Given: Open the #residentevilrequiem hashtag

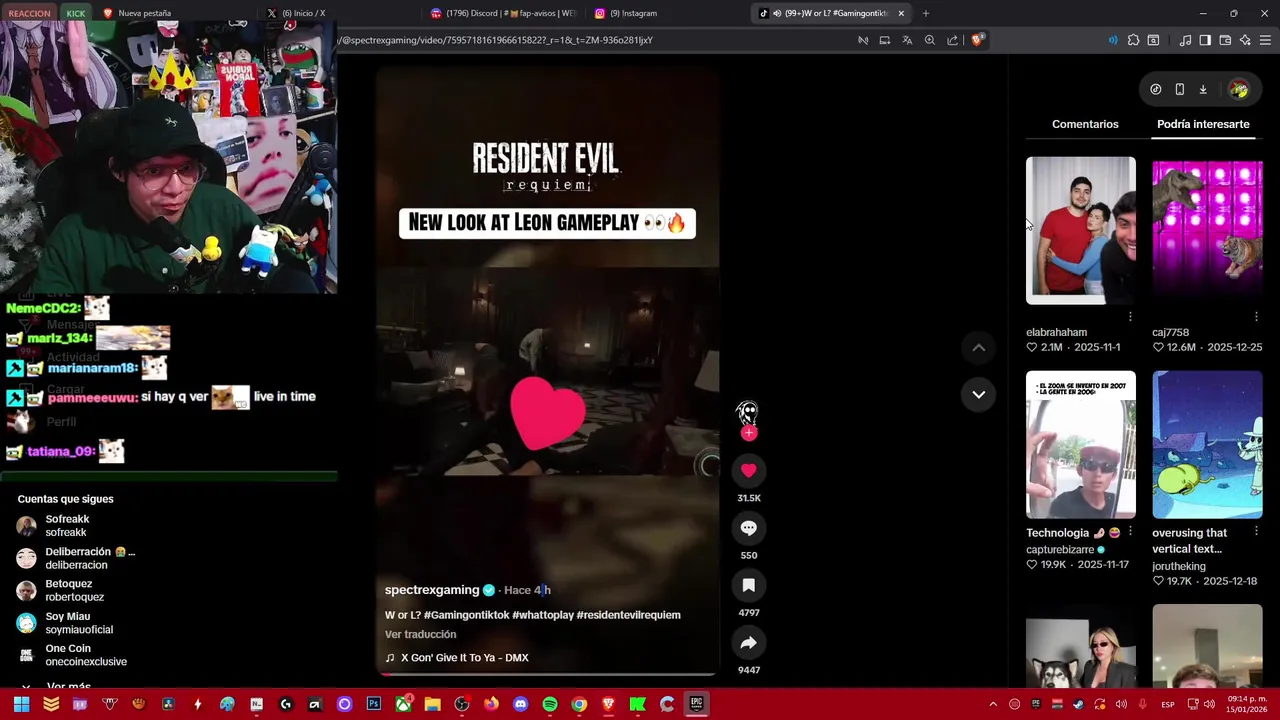Looking at the screenshot, I should coord(628,615).
